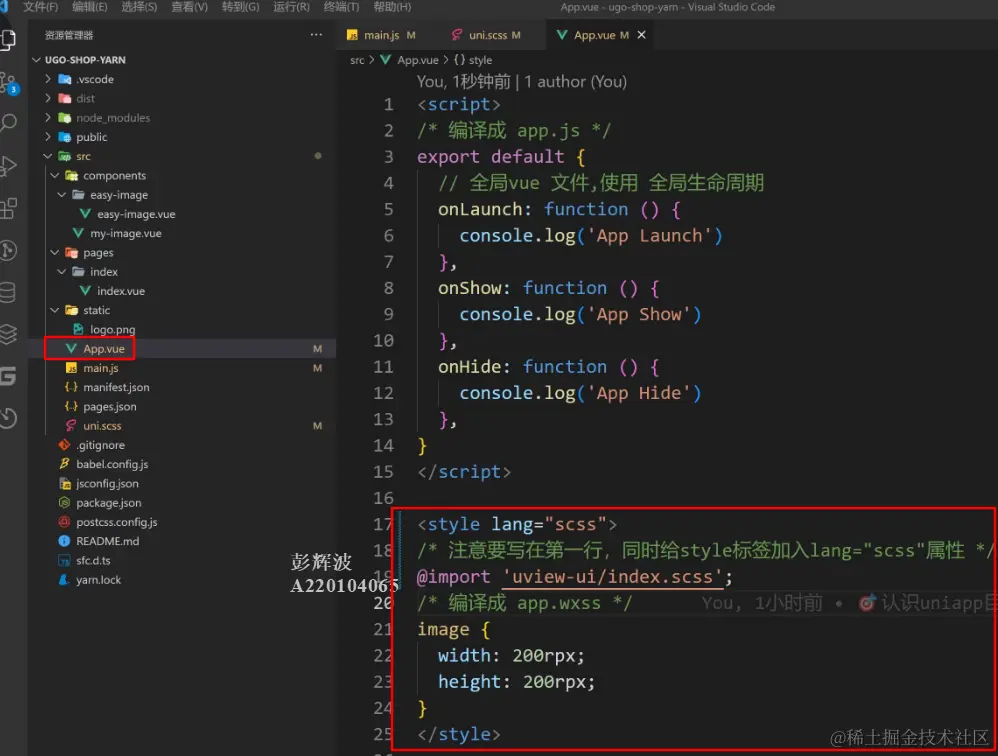Screen dimensions: 998x756
Task: Collapse the pages folder
Action: tap(181, 253)
